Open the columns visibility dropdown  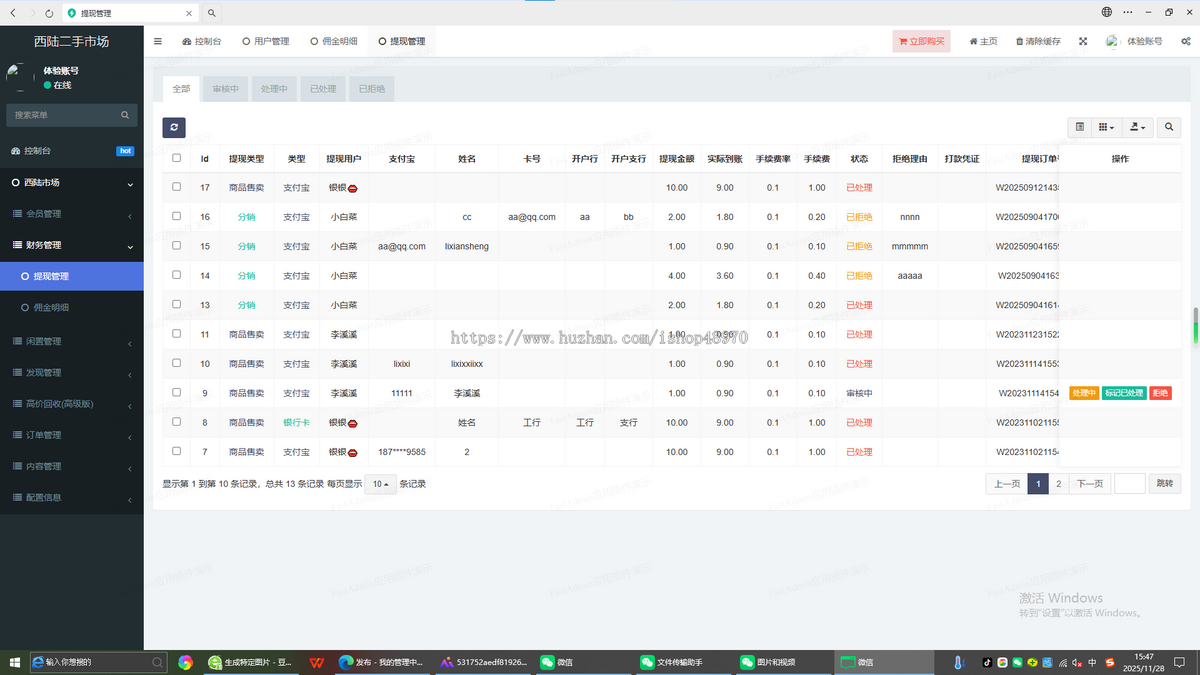point(1105,127)
